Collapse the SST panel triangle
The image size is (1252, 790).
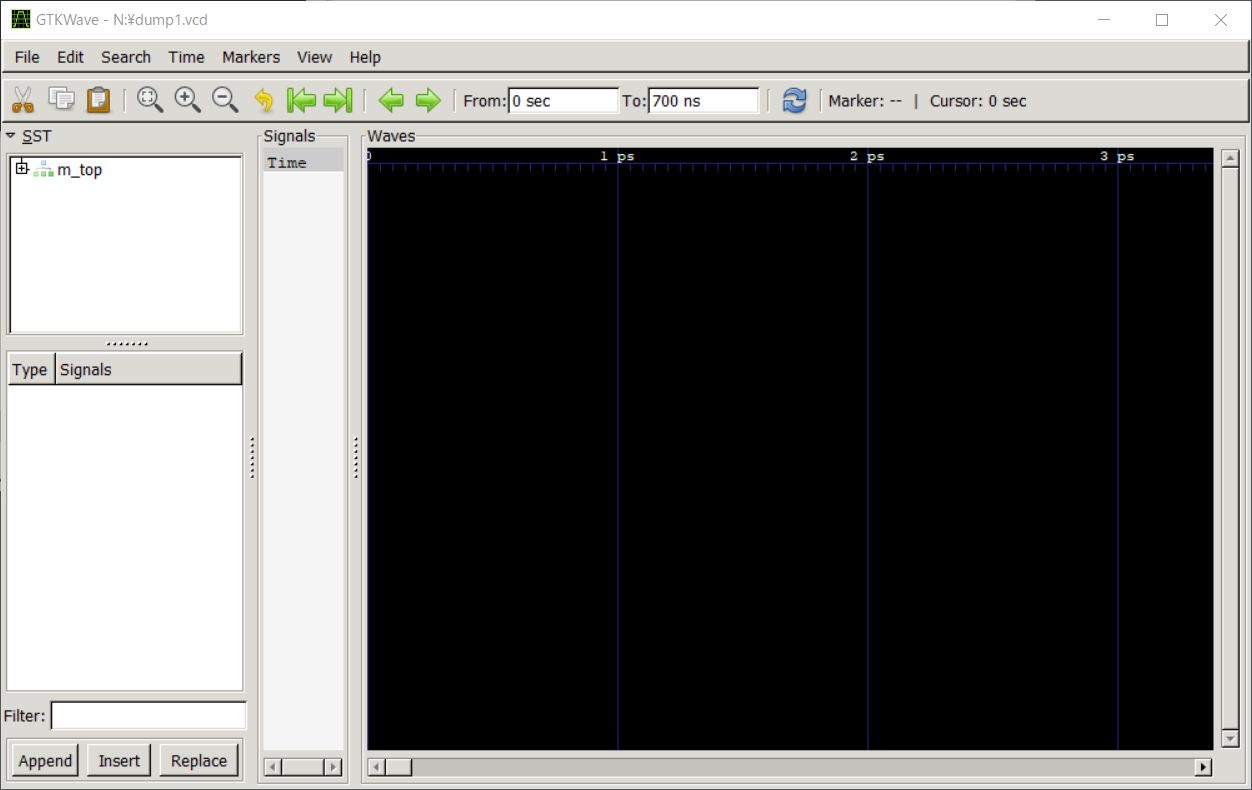[10, 135]
